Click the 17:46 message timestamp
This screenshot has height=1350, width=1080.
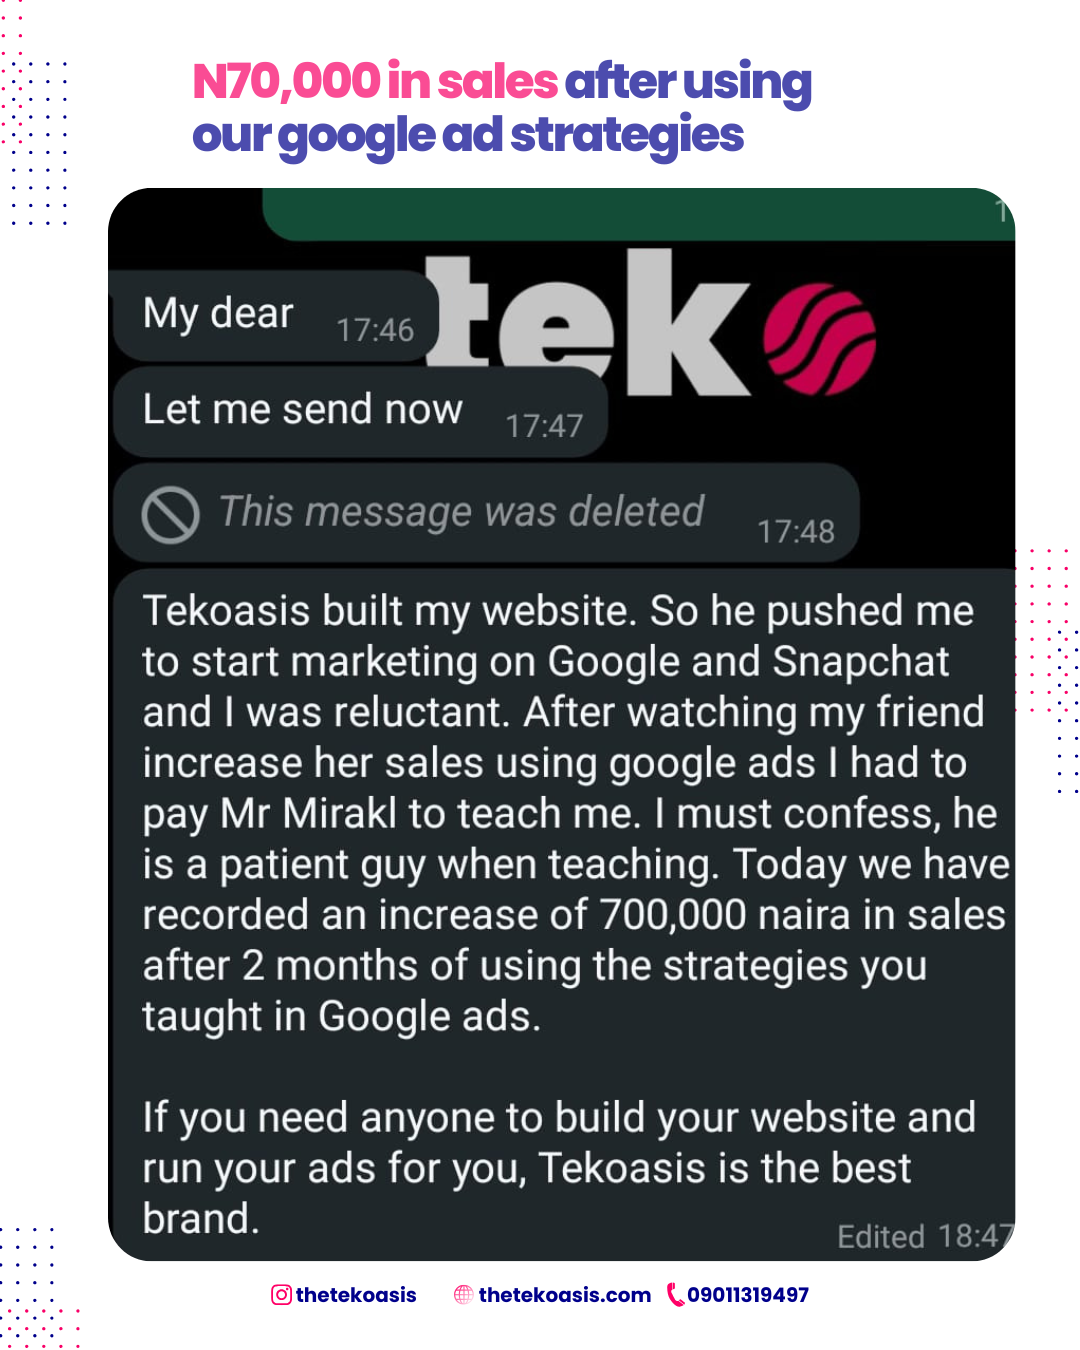click(375, 330)
